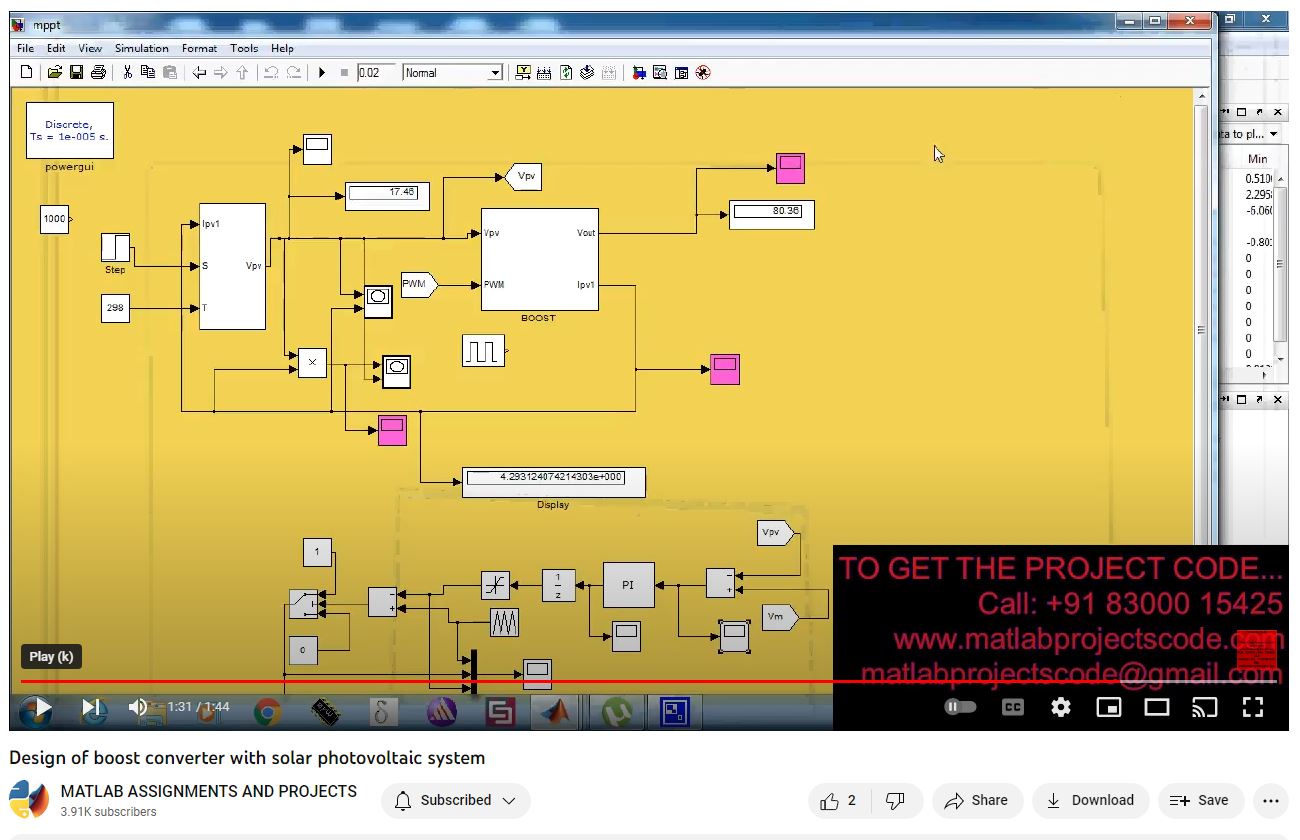
Task: Click the Stop simulation square icon
Action: [344, 73]
